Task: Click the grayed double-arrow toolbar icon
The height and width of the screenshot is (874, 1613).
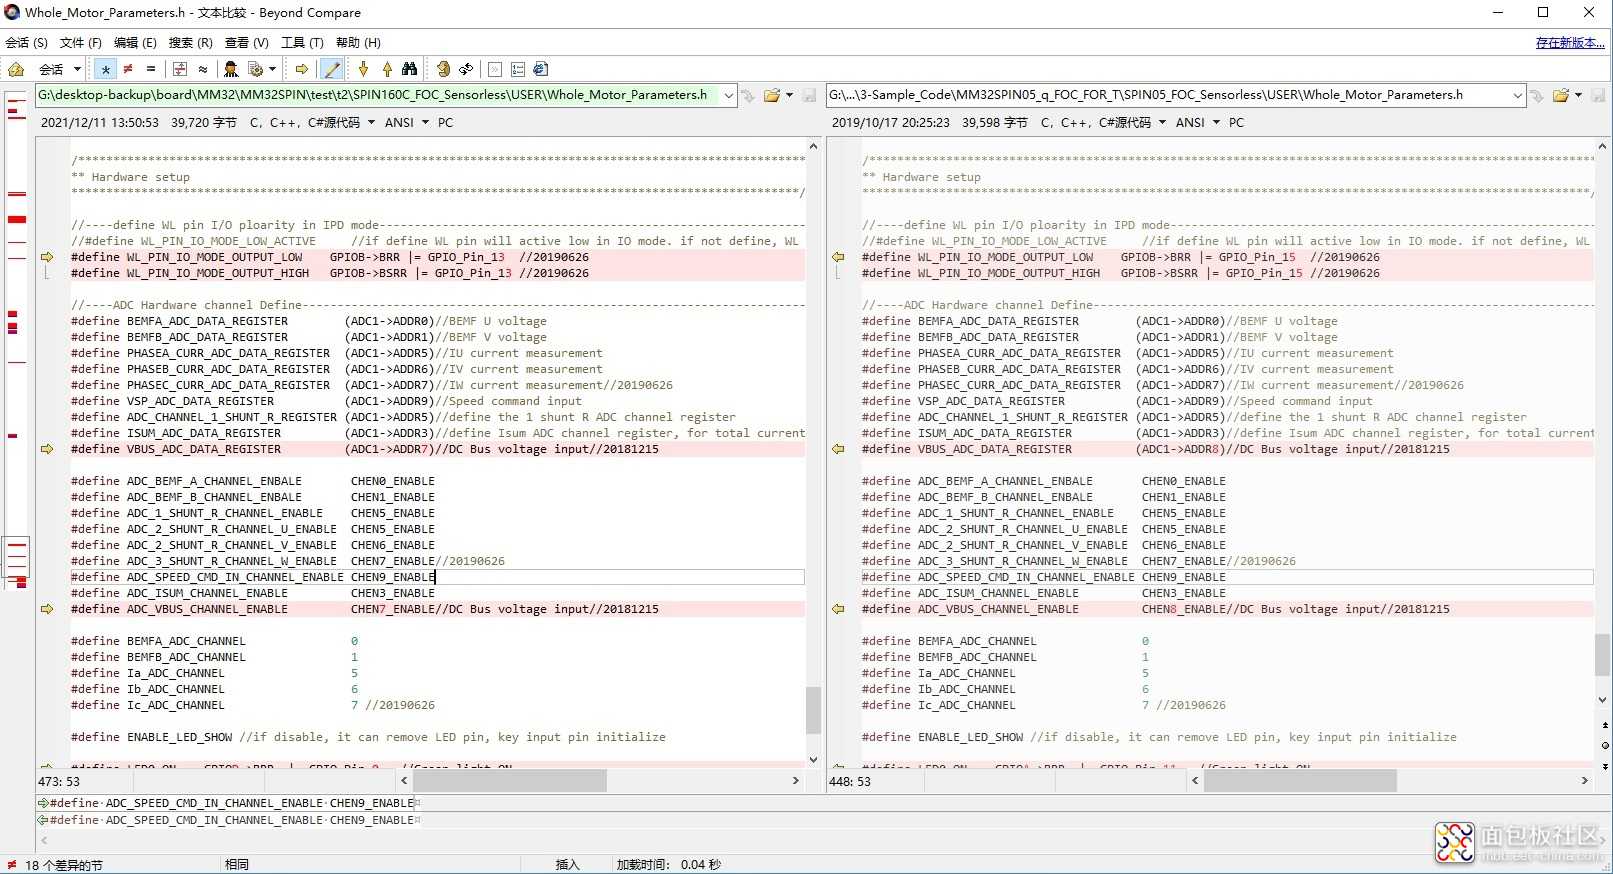Action: (x=495, y=69)
